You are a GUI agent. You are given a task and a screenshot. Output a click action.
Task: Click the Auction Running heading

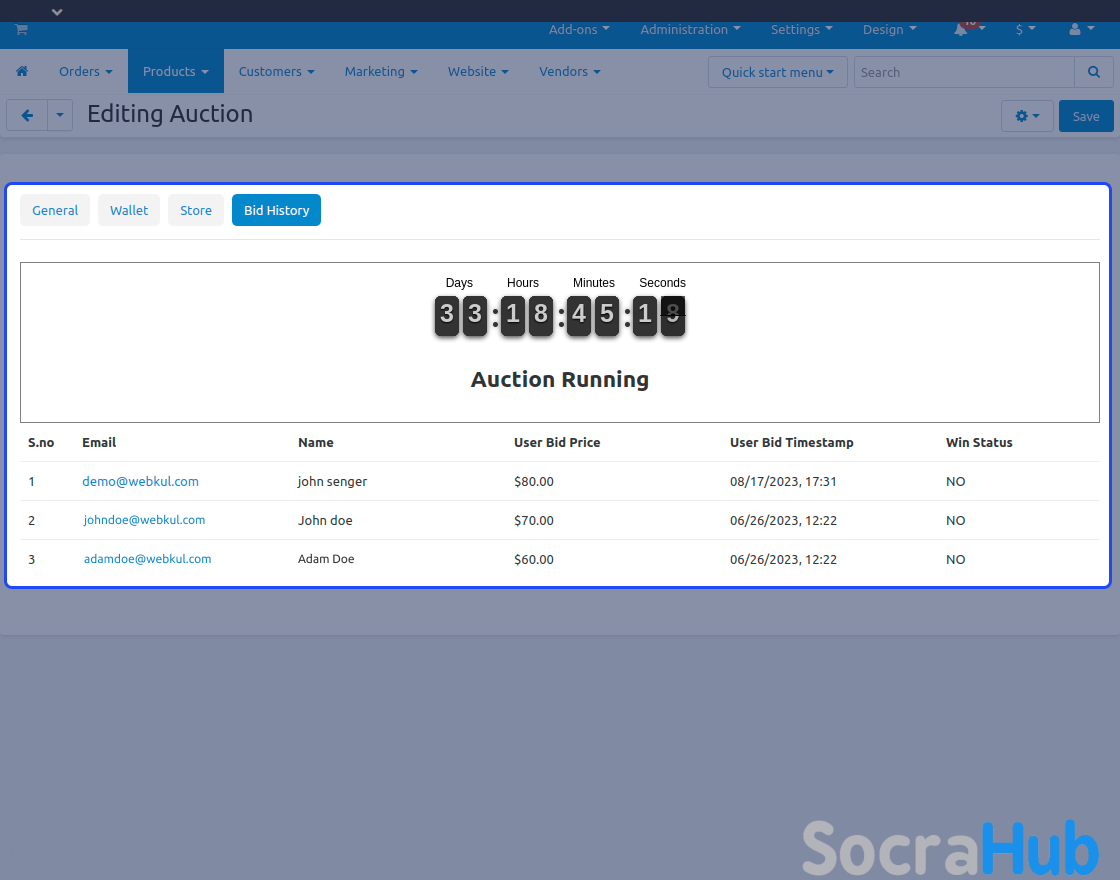click(560, 379)
